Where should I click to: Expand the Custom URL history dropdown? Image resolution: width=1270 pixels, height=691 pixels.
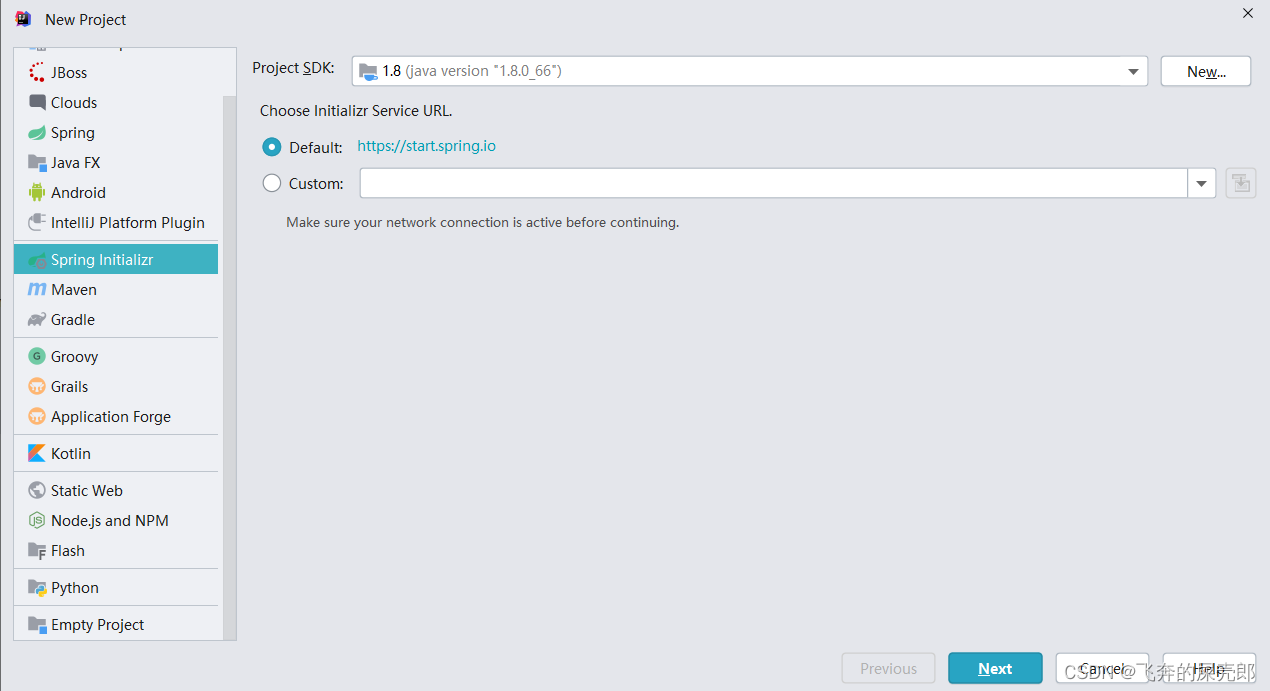(1201, 183)
